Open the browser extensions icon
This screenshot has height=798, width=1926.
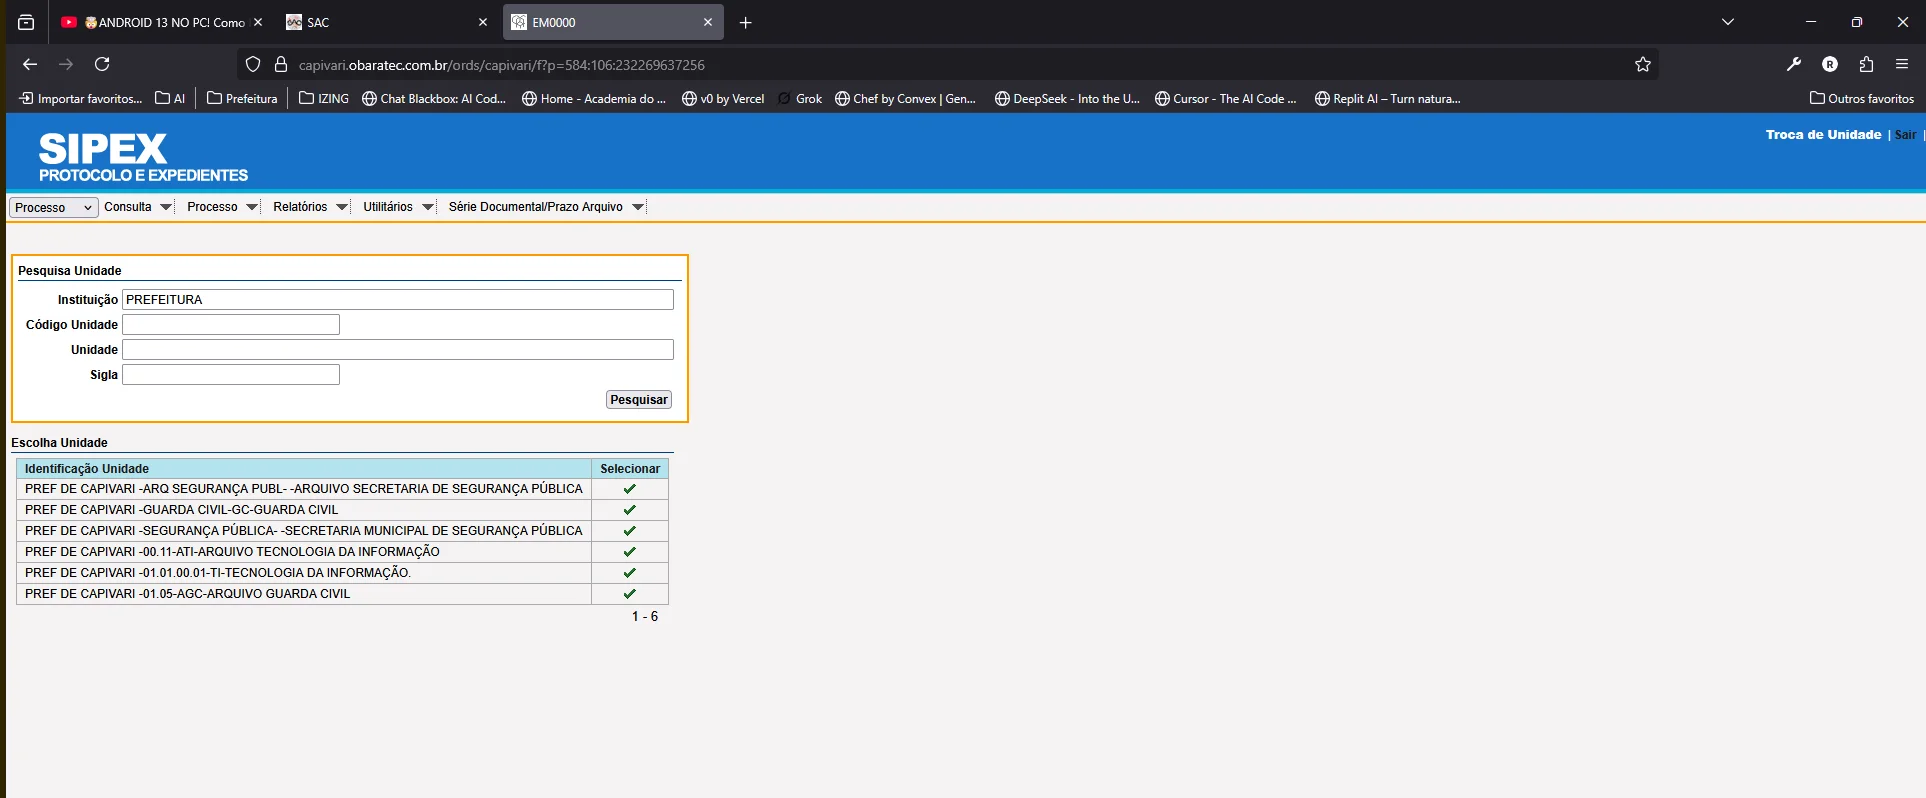tap(1866, 65)
